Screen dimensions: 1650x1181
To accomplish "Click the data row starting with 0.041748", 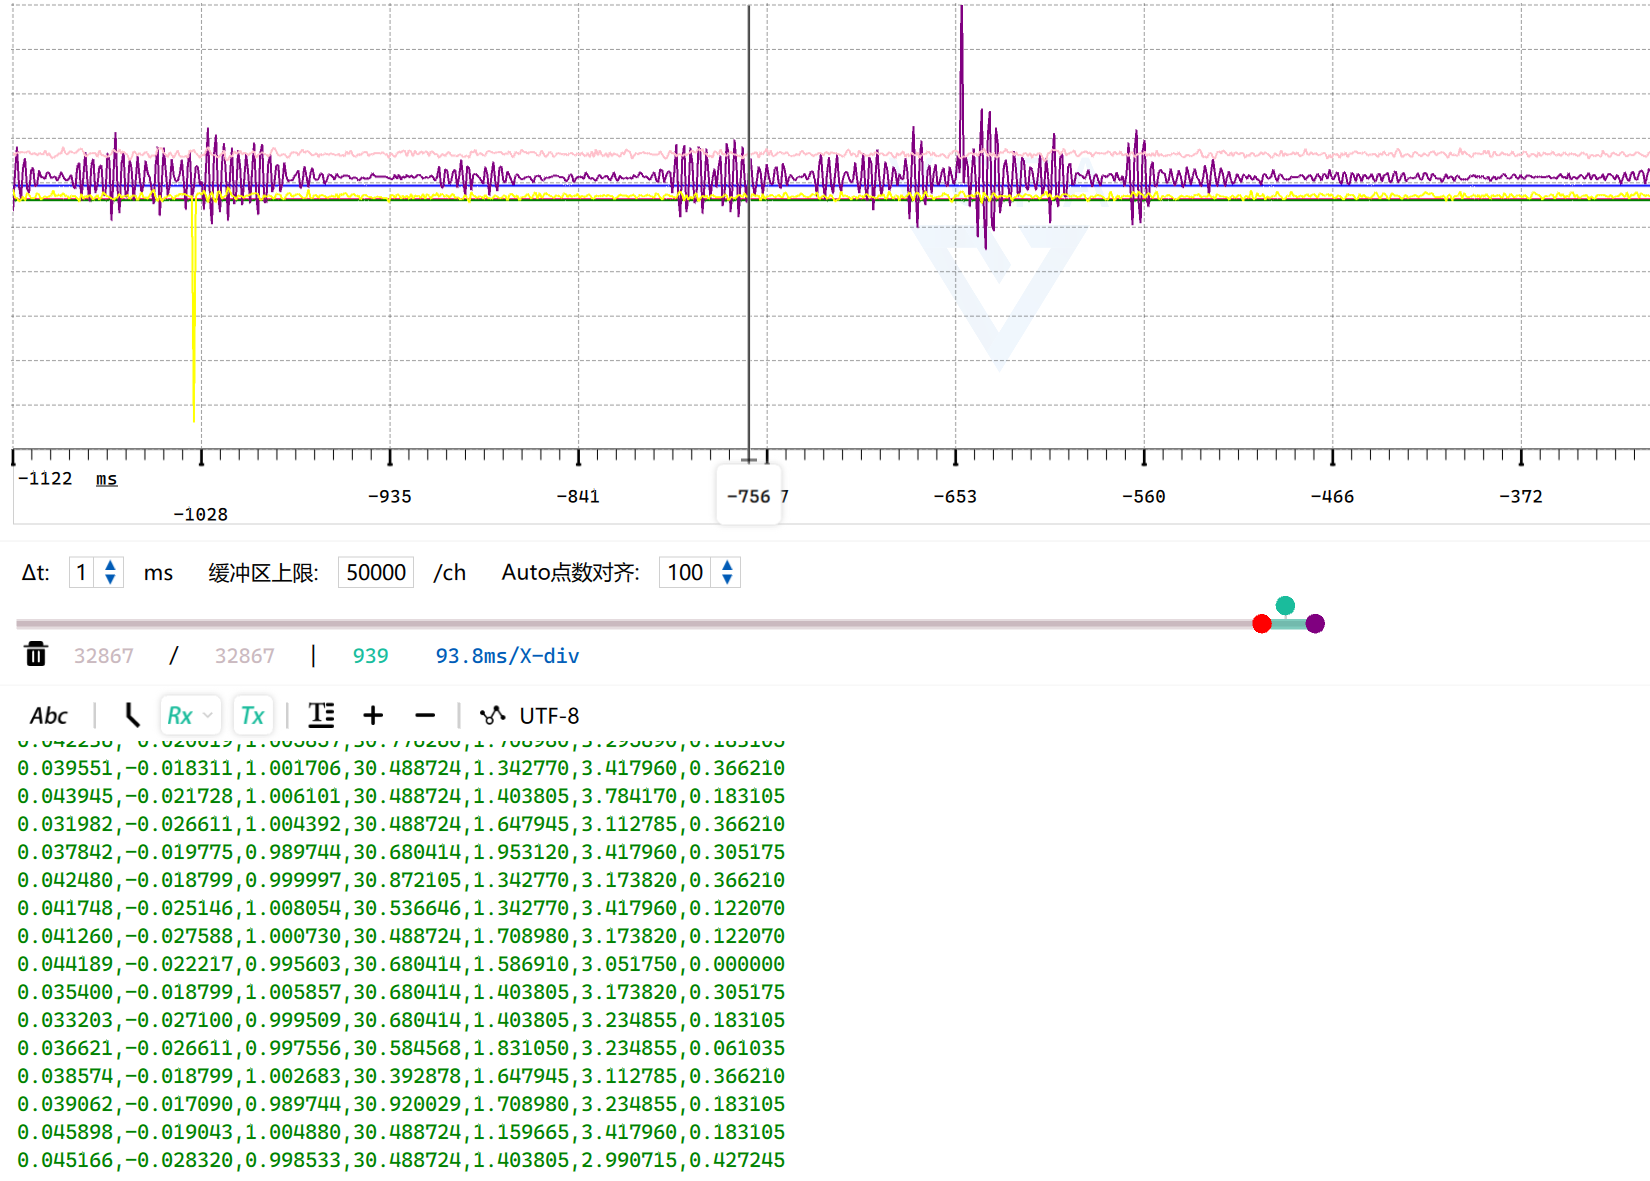I will pyautogui.click(x=401, y=908).
